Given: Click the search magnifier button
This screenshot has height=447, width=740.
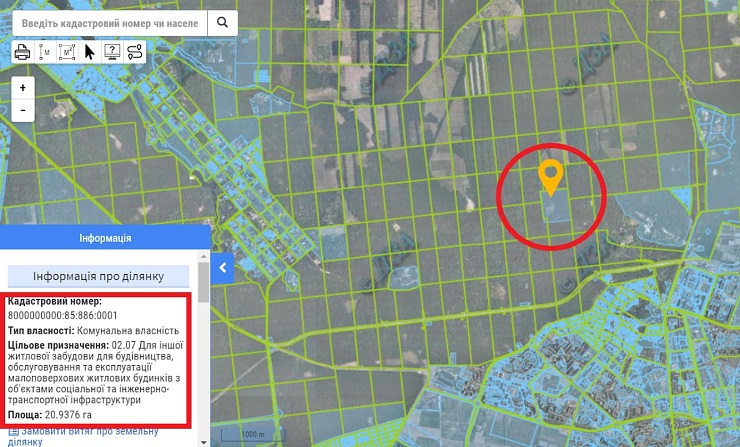Looking at the screenshot, I should (x=223, y=22).
